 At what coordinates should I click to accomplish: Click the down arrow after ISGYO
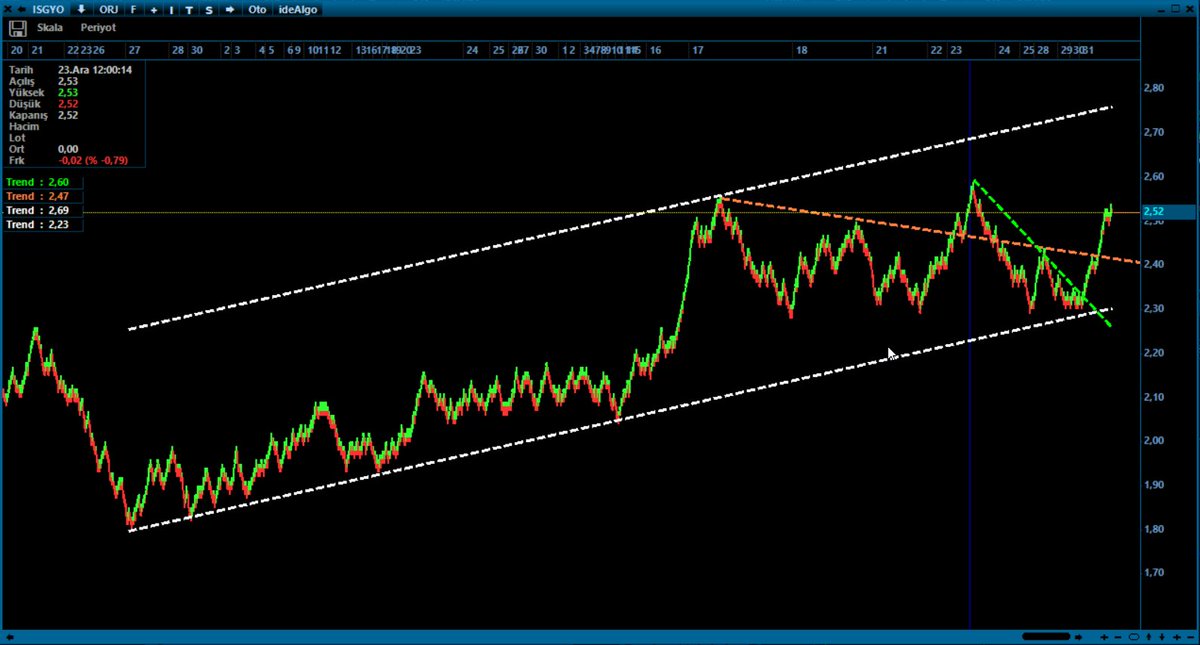82,9
